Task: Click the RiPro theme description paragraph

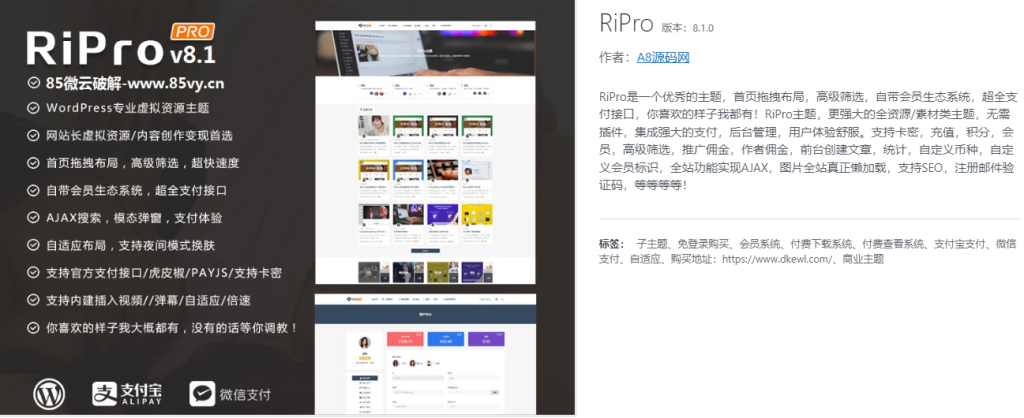Action: (x=808, y=141)
